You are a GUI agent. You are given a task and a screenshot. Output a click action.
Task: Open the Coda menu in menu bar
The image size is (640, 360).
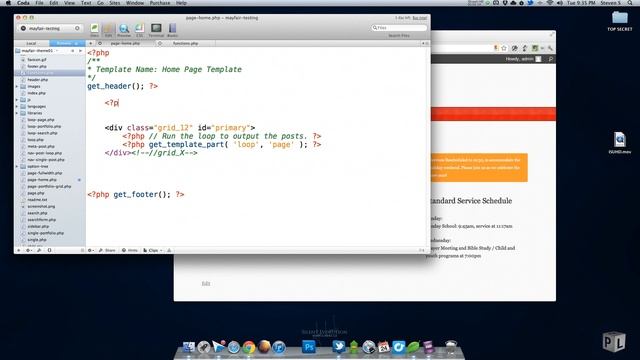click(23, 3)
